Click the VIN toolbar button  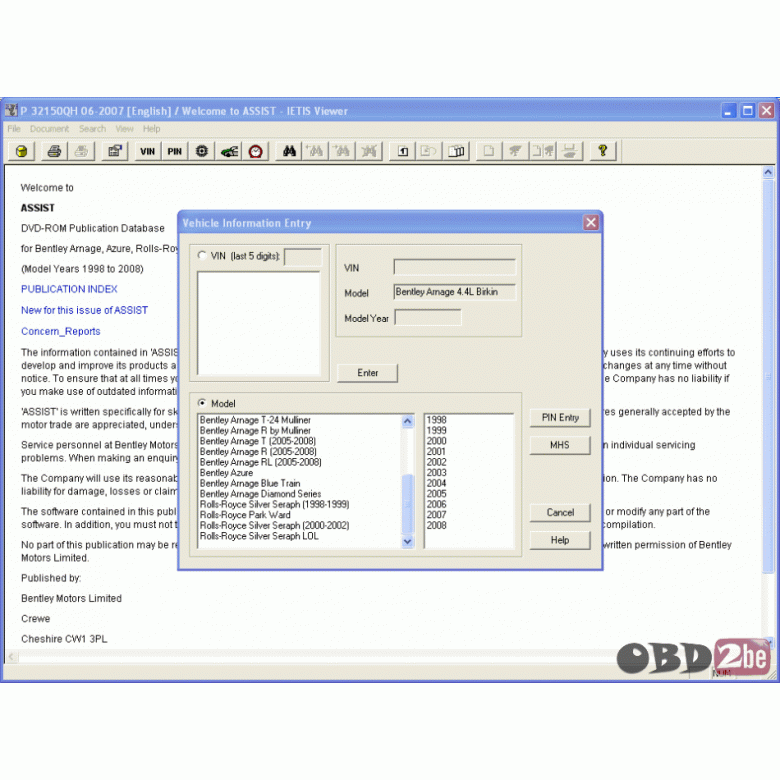click(x=148, y=151)
